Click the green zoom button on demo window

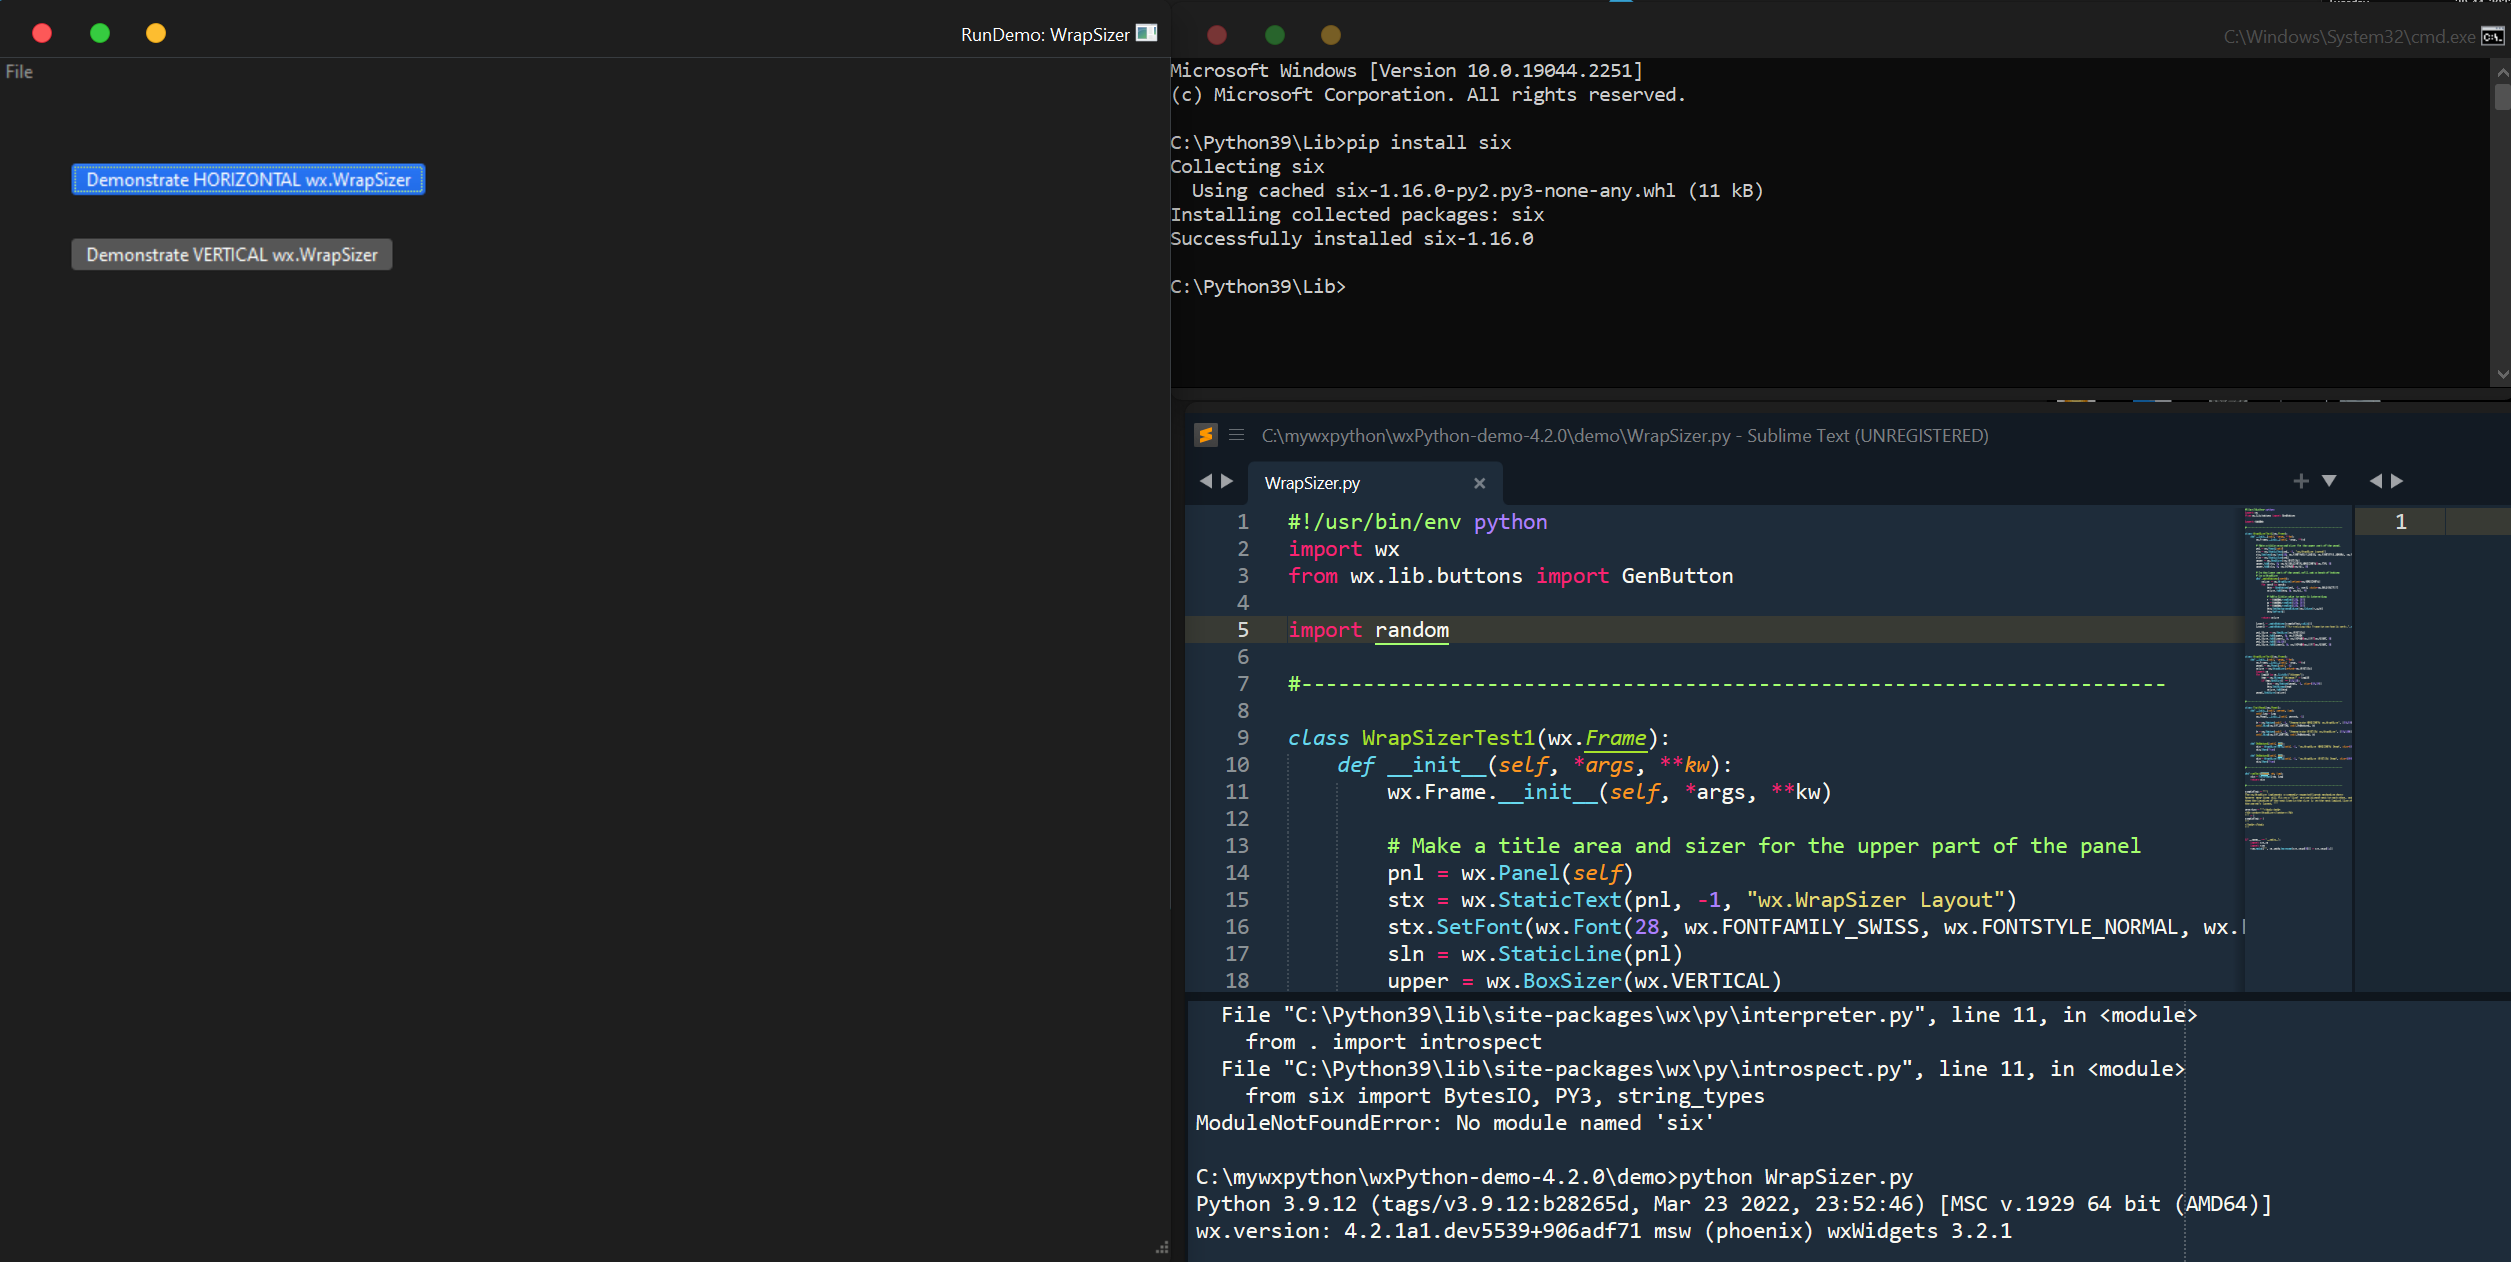(x=100, y=33)
